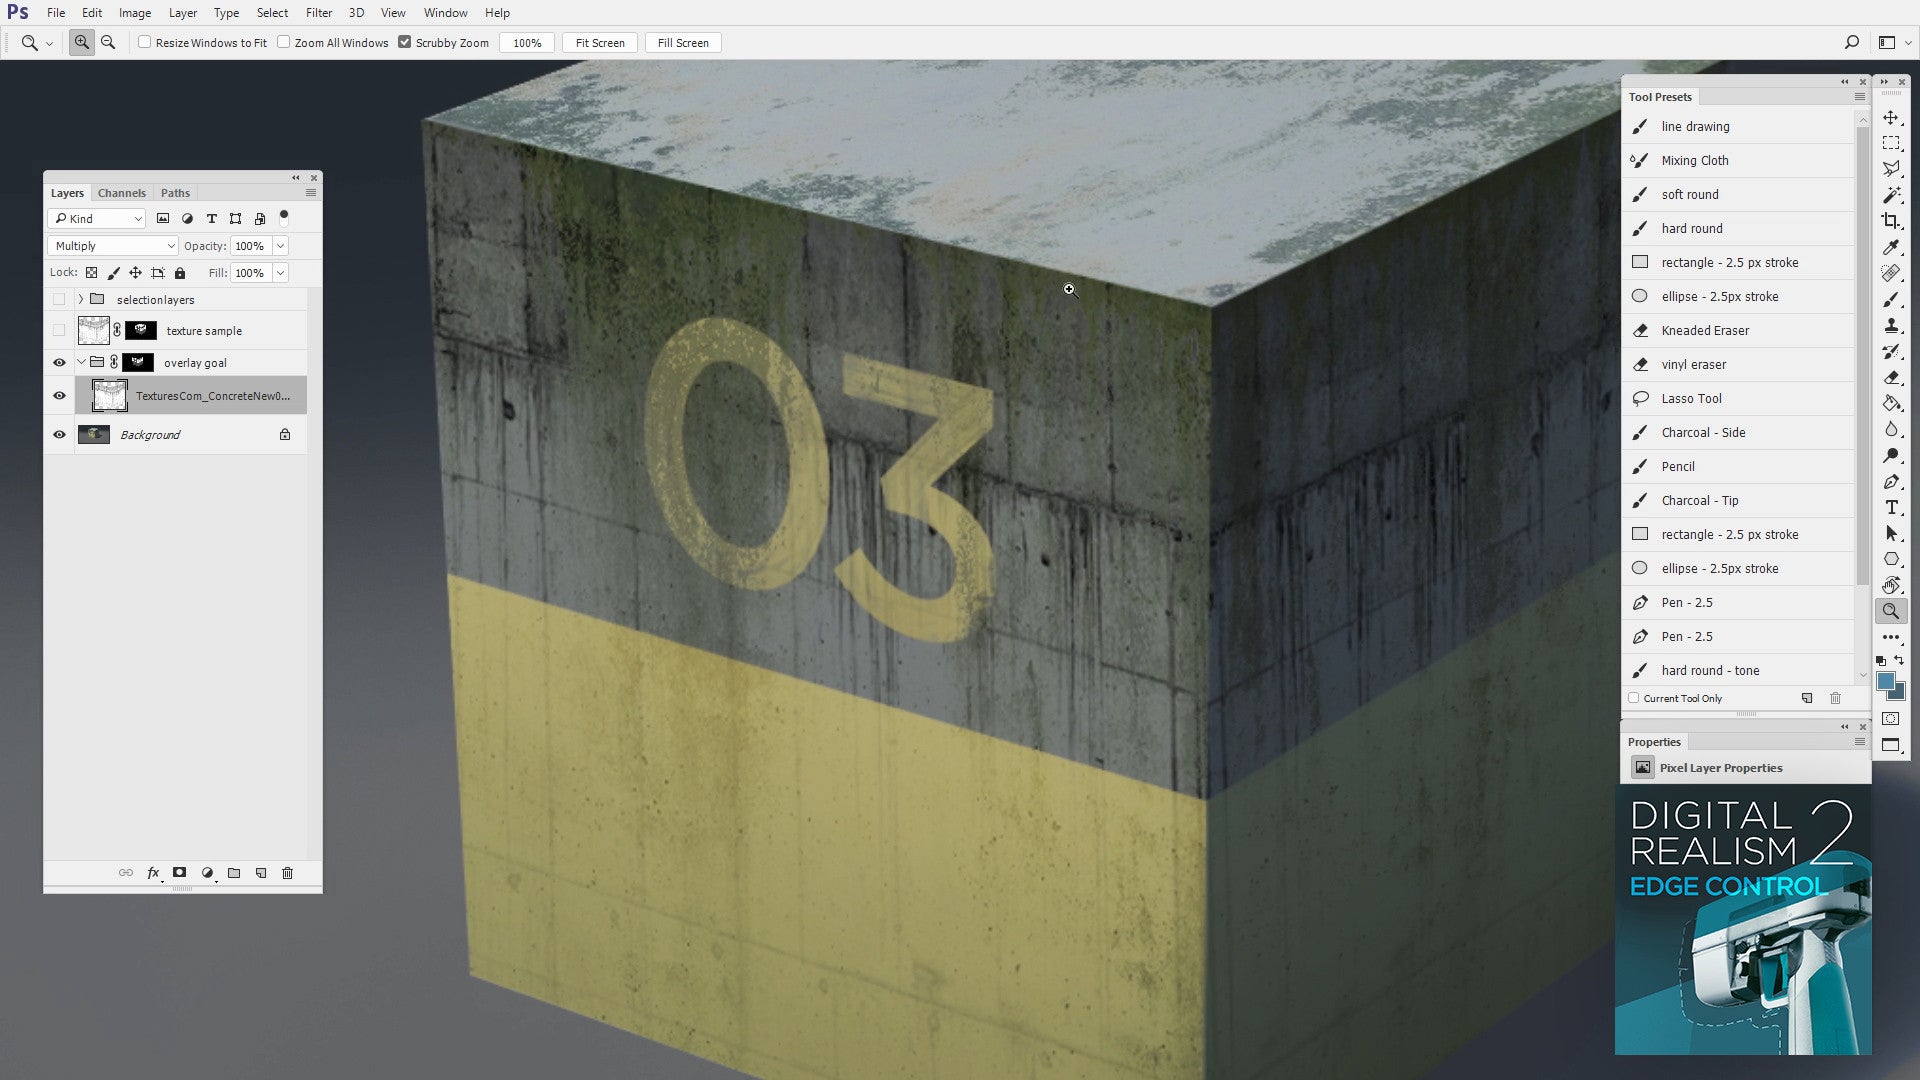Select the Horizontal Type tool
Image resolution: width=1920 pixels, height=1080 pixels.
point(1890,507)
